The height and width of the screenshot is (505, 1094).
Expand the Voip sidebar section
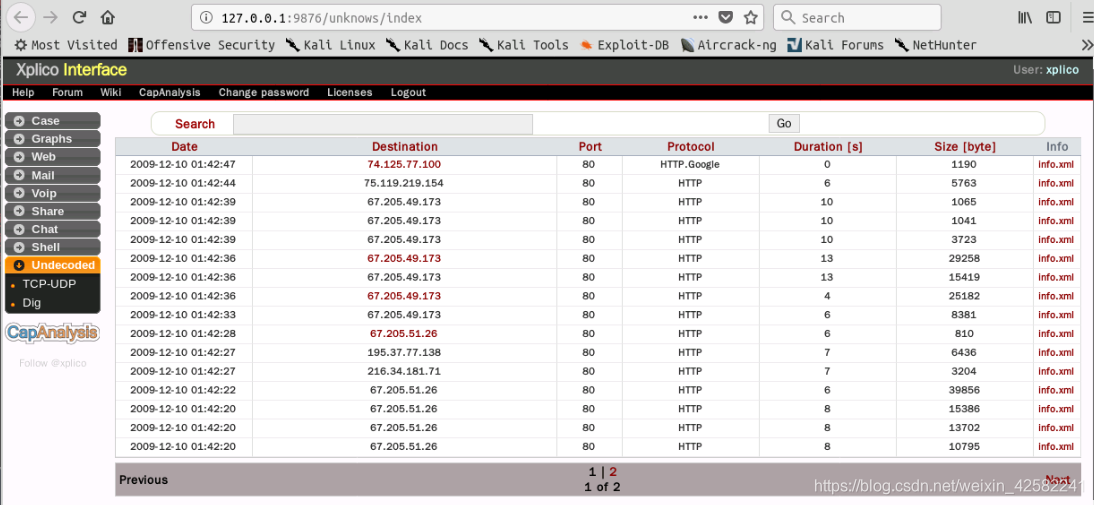(x=52, y=193)
